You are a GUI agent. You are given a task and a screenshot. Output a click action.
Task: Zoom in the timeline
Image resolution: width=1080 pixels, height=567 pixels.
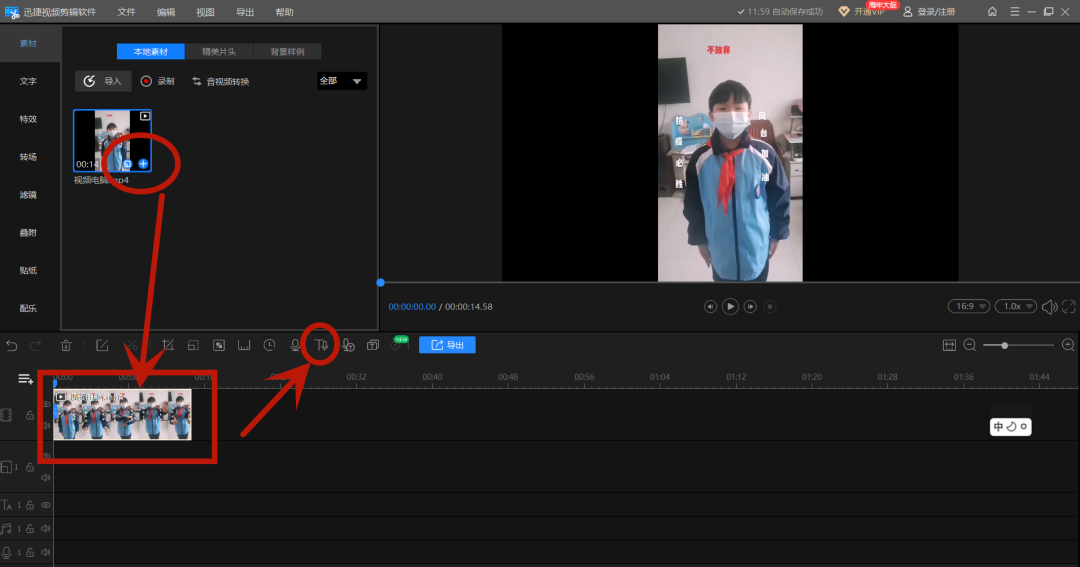(x=1068, y=345)
